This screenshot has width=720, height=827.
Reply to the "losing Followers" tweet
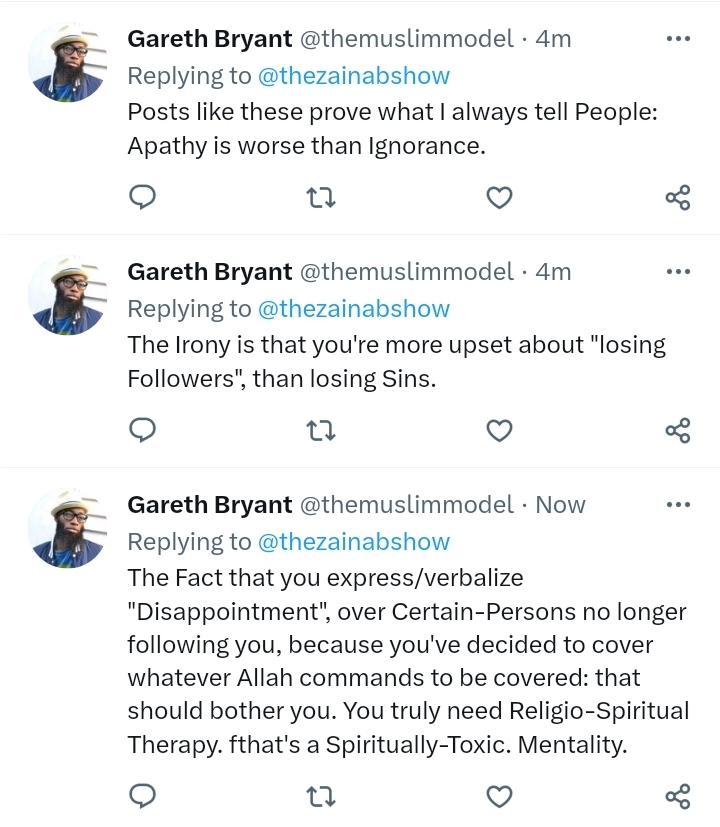(x=143, y=430)
